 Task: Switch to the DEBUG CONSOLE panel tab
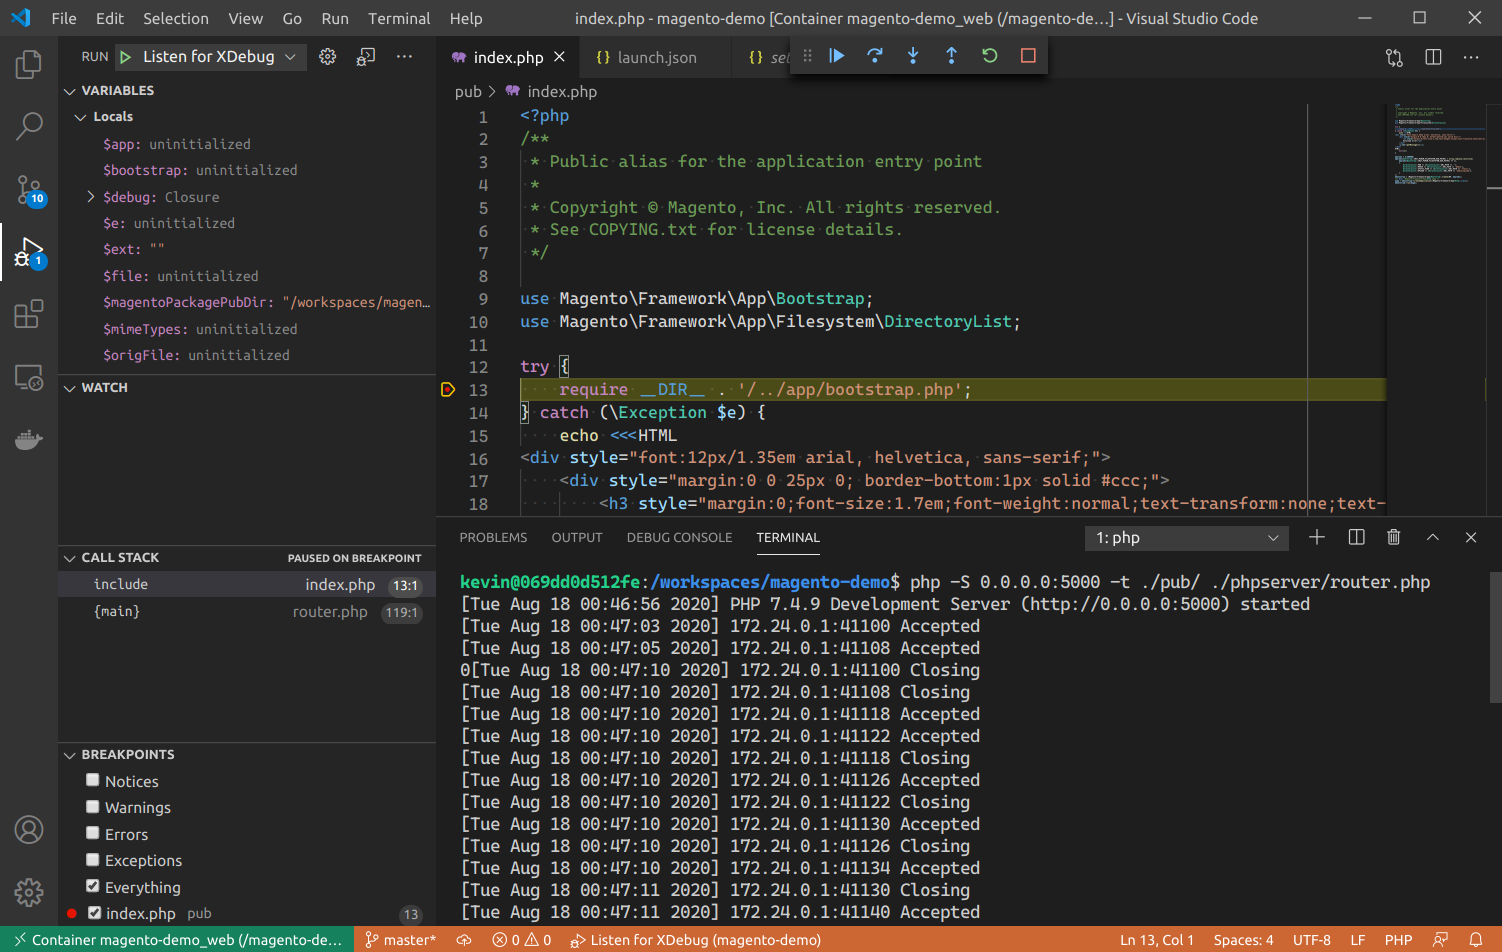point(679,538)
